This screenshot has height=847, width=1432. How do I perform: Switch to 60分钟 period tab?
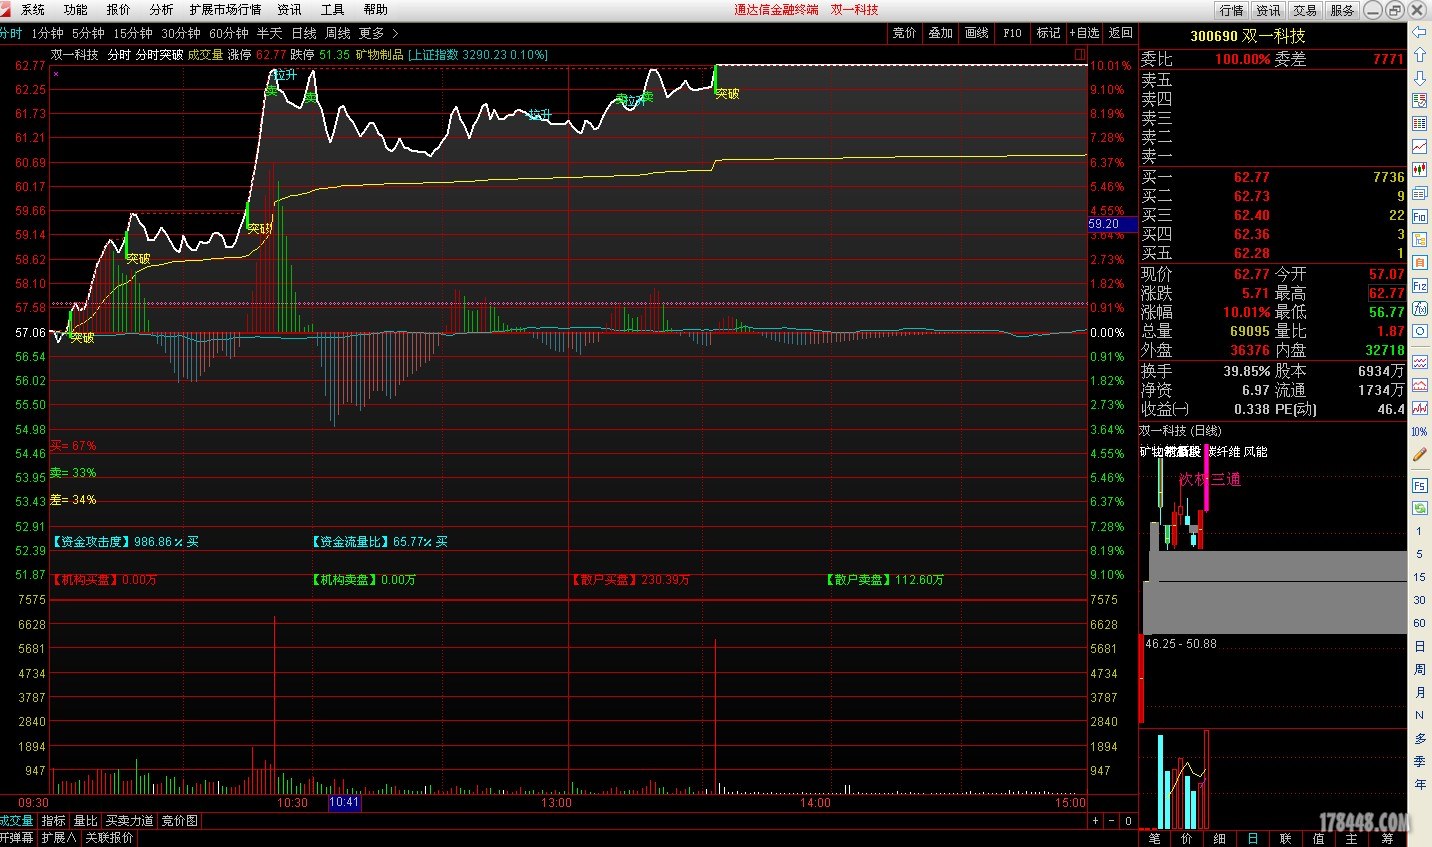(x=229, y=33)
